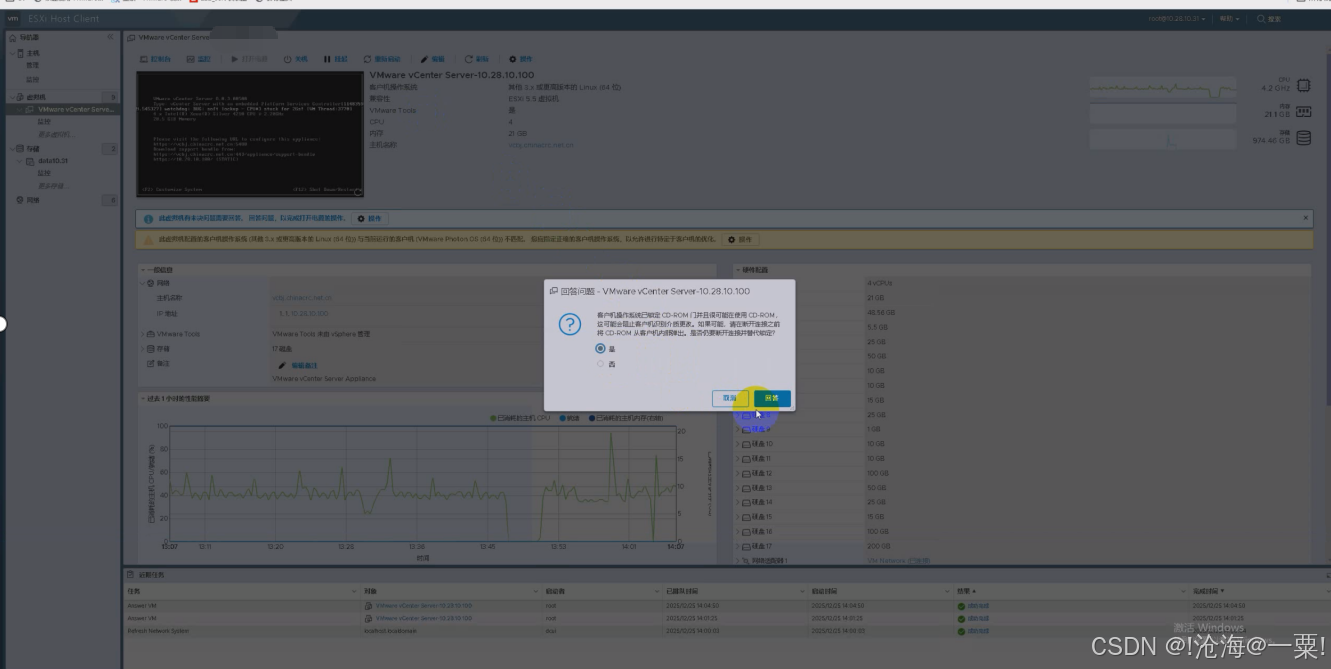This screenshot has height=669, width=1331.
Task: Click 操作 button in the blue info banner
Action: click(369, 218)
